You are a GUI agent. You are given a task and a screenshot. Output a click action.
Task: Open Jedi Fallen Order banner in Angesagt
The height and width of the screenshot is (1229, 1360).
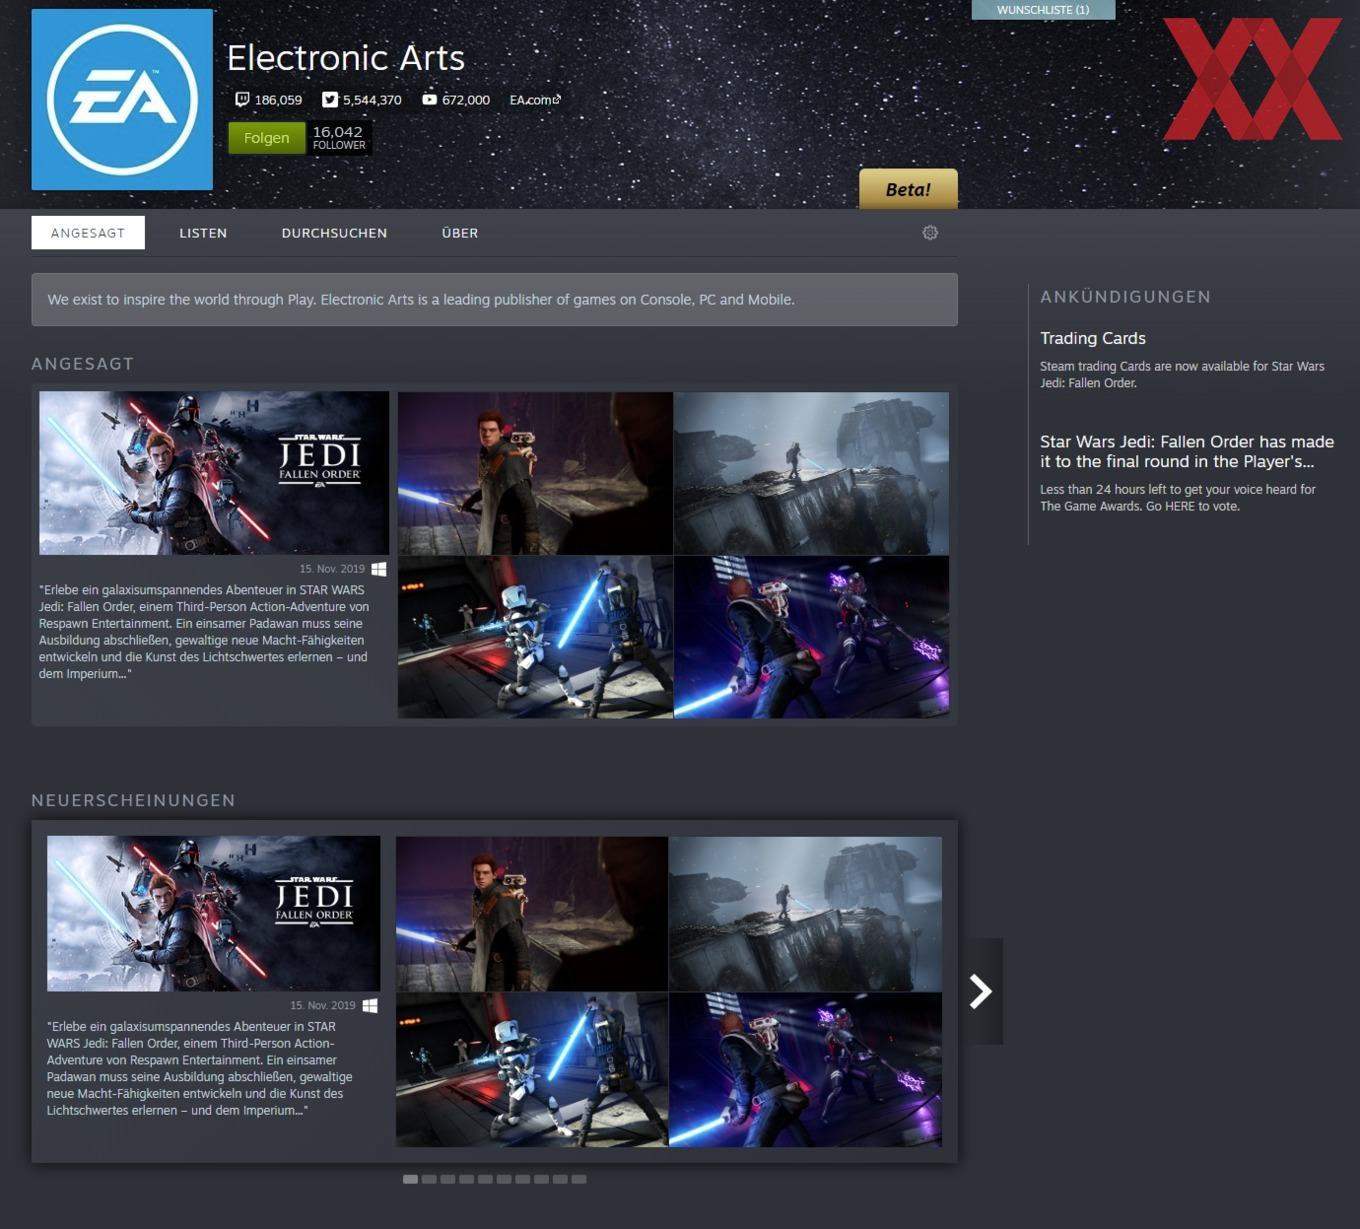214,473
